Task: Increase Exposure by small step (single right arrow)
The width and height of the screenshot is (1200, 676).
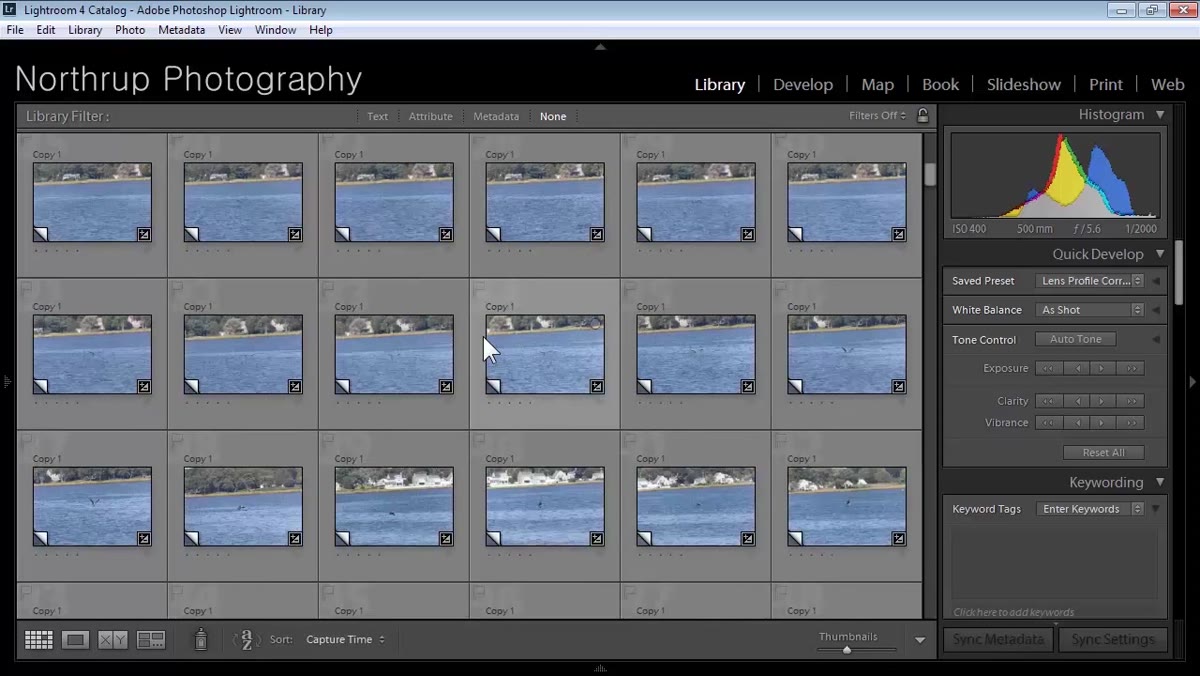Action: [x=1103, y=369]
